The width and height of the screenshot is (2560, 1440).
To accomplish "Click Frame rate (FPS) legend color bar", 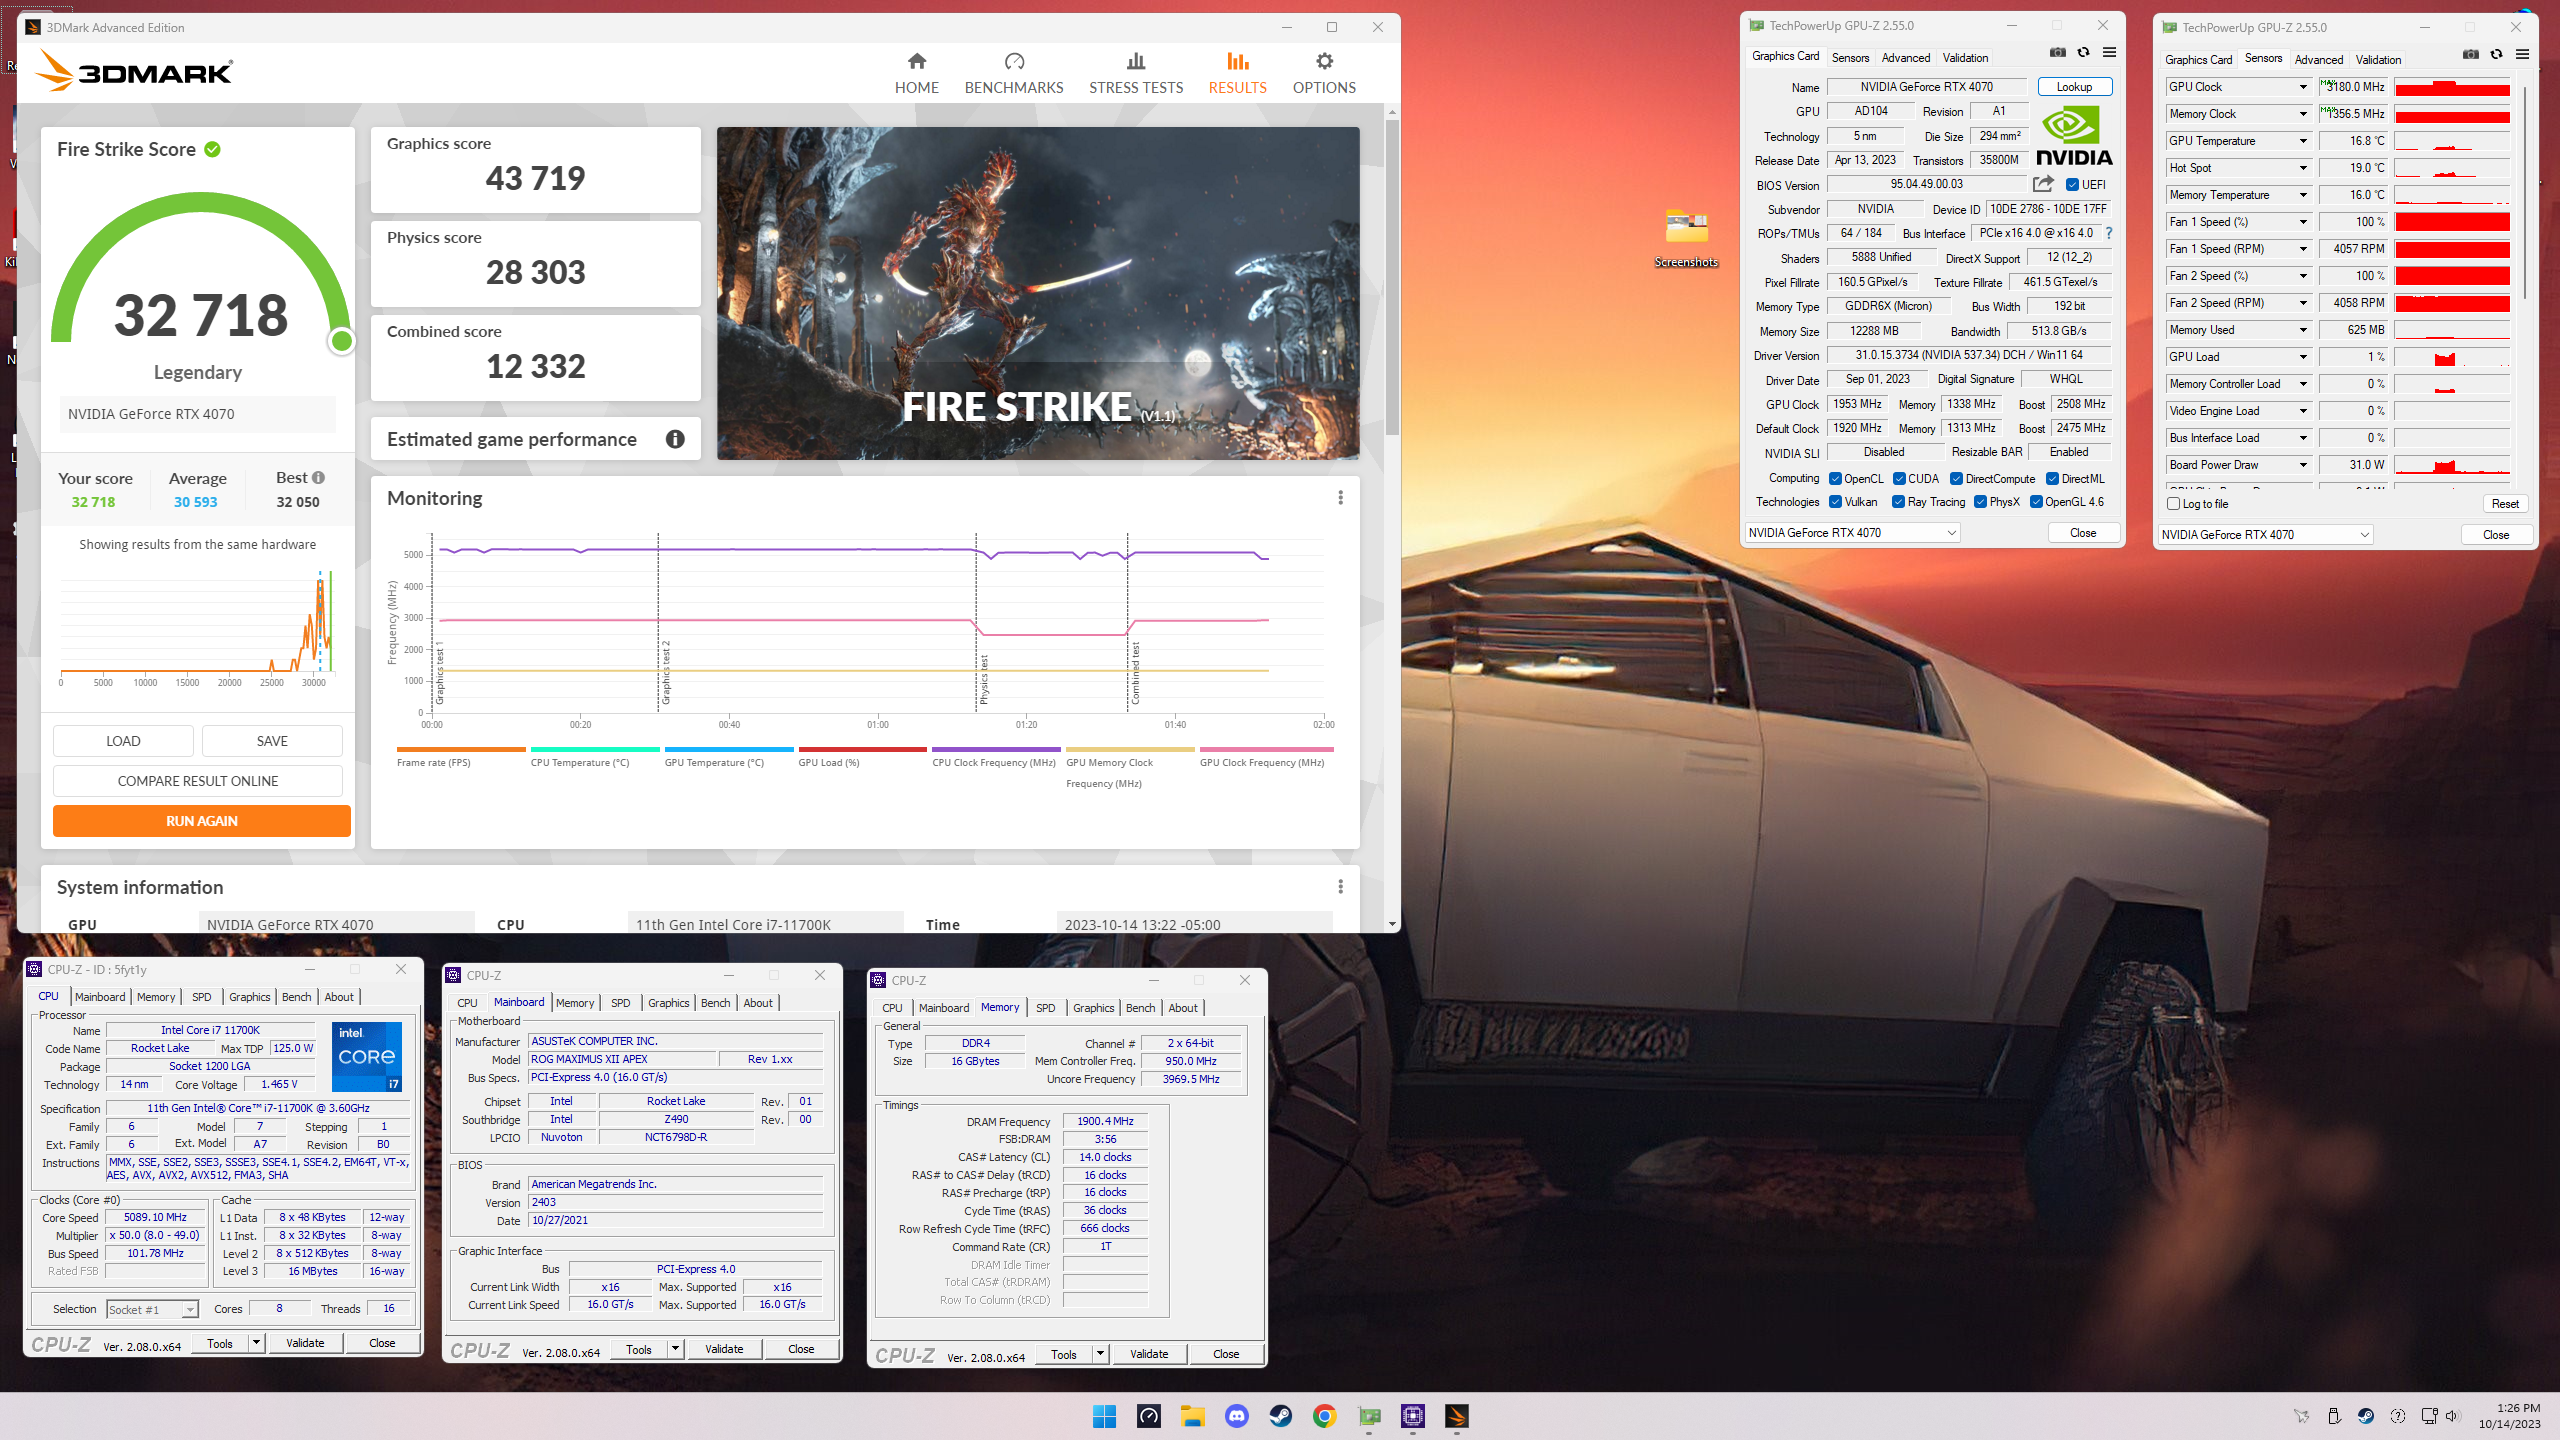I will click(x=461, y=749).
